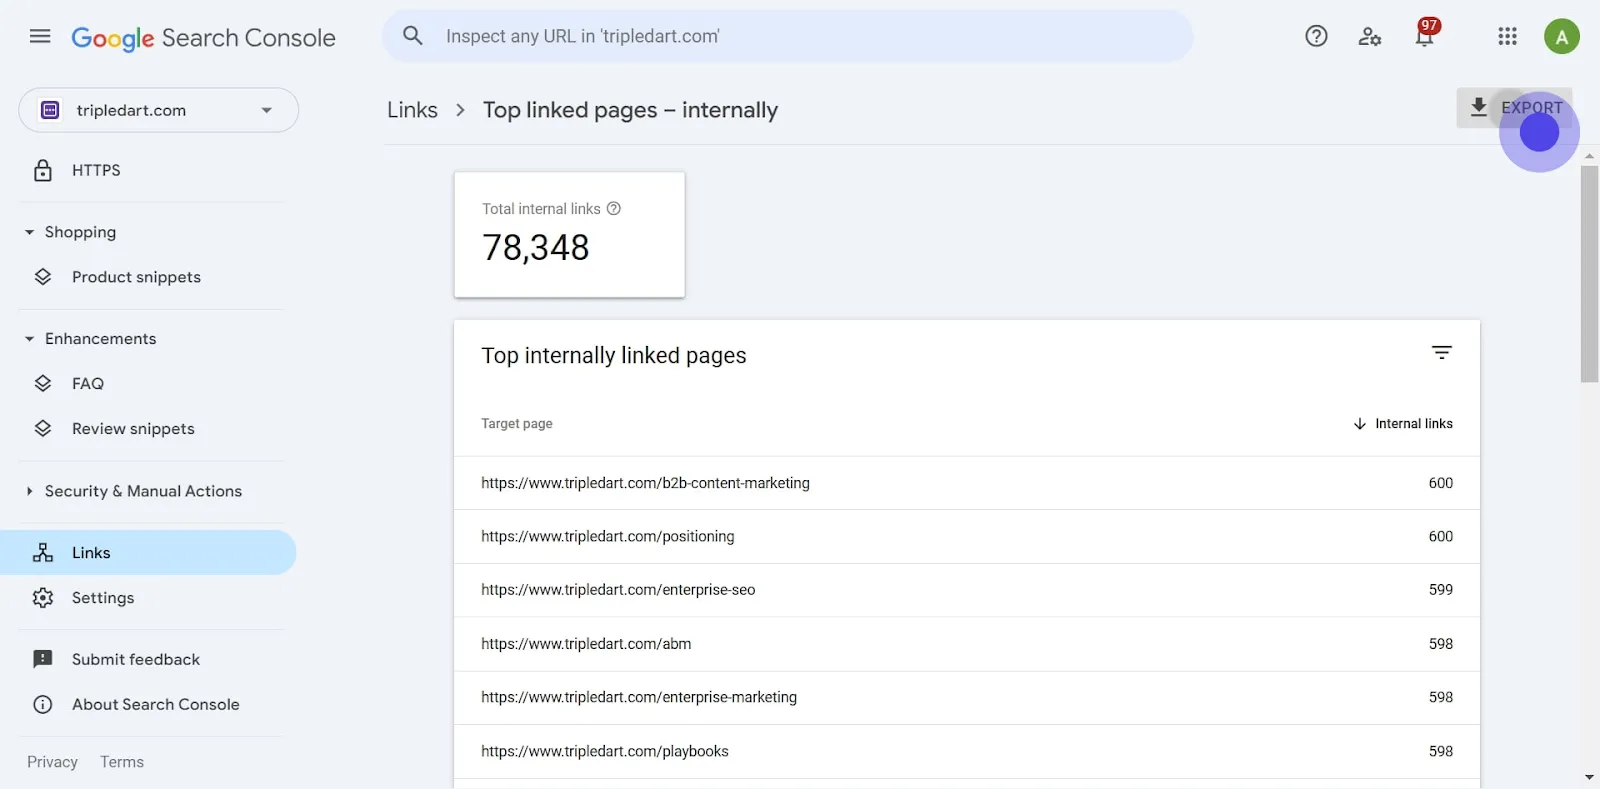Click the 599 internal links value
This screenshot has width=1600, height=789.
(1441, 590)
